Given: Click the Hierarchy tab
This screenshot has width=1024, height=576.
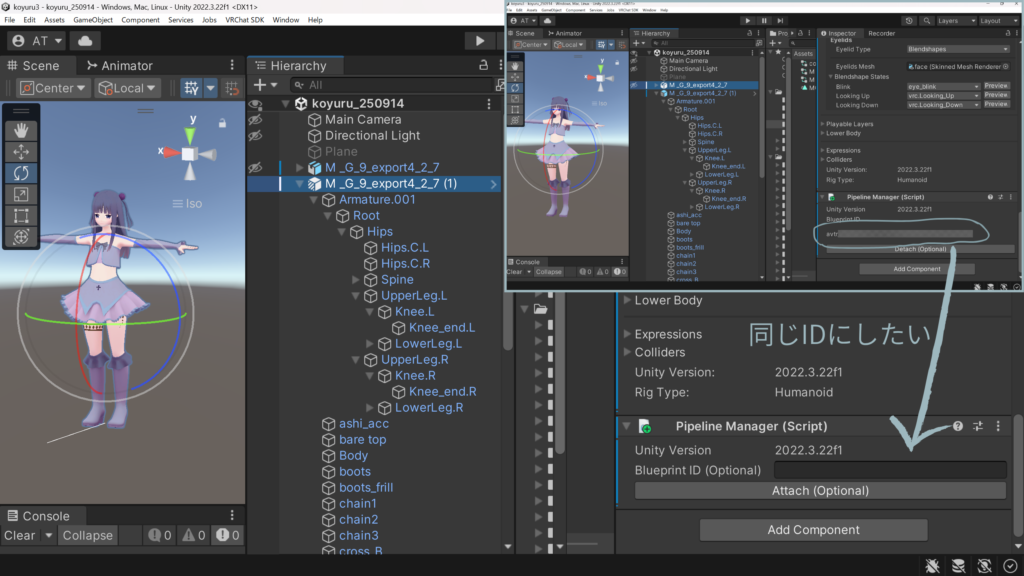Looking at the screenshot, I should click(x=291, y=65).
